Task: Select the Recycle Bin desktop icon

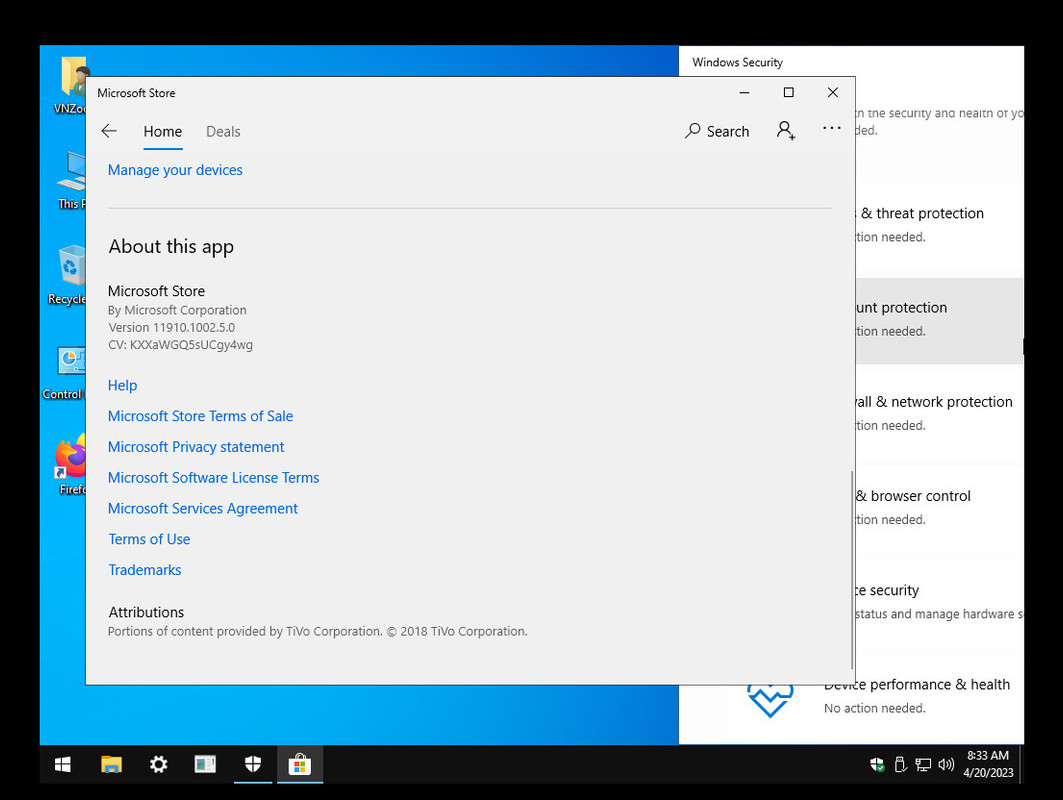Action: pyautogui.click(x=68, y=275)
